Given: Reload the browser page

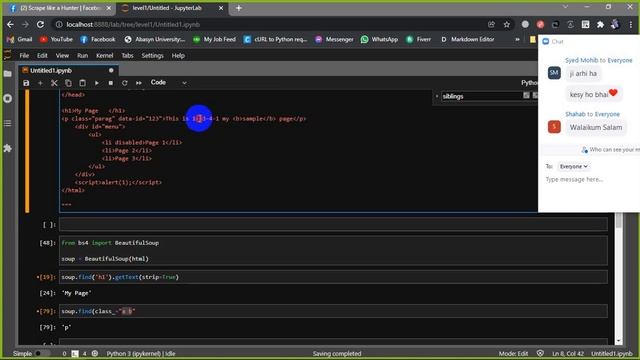Looking at the screenshot, I should point(40,24).
